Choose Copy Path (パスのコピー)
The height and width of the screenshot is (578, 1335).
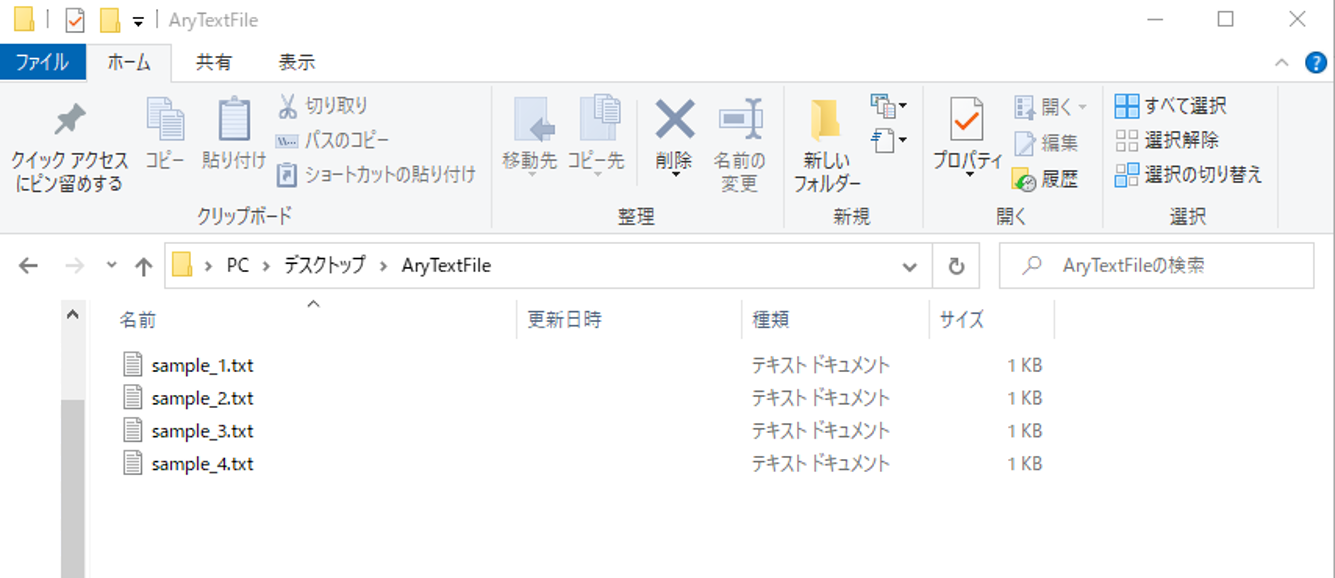[333, 140]
